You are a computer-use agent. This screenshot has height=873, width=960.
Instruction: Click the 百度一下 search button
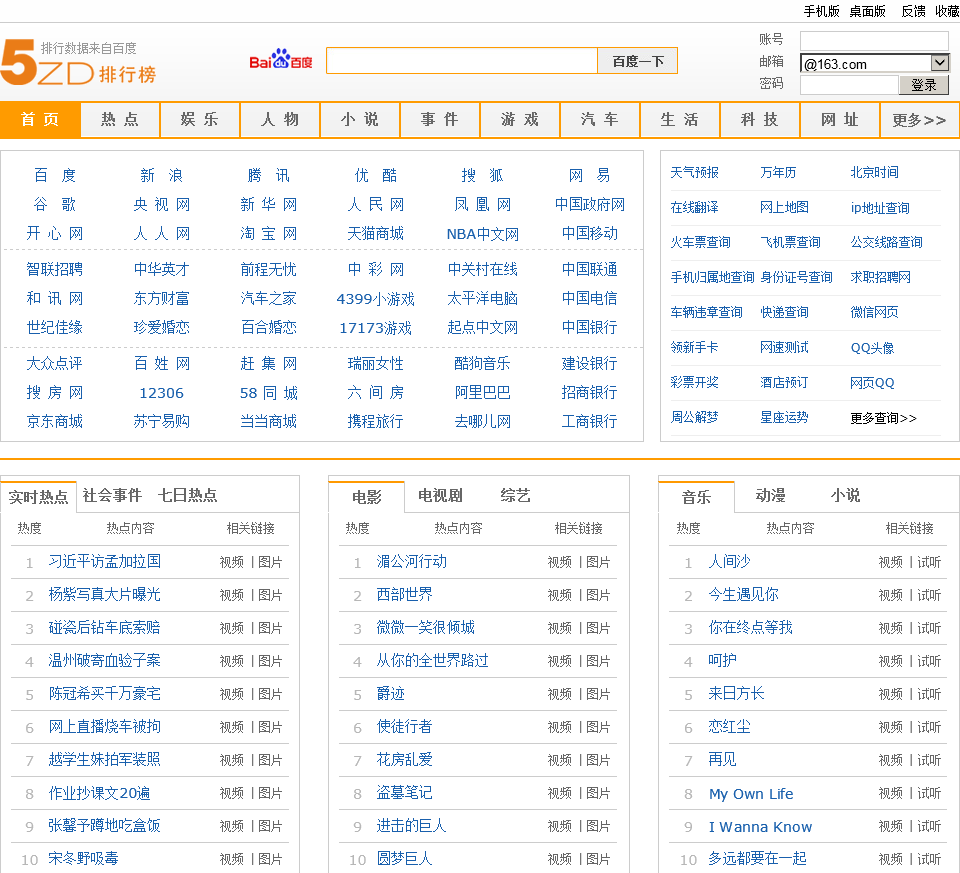tap(638, 61)
